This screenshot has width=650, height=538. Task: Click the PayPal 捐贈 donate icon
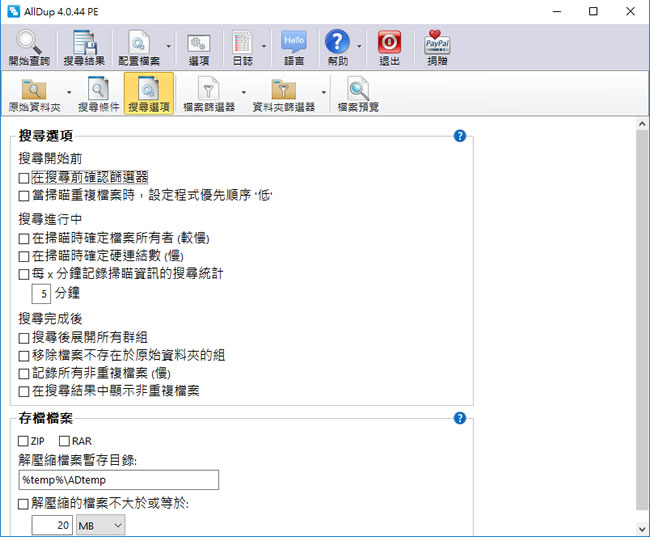point(437,48)
